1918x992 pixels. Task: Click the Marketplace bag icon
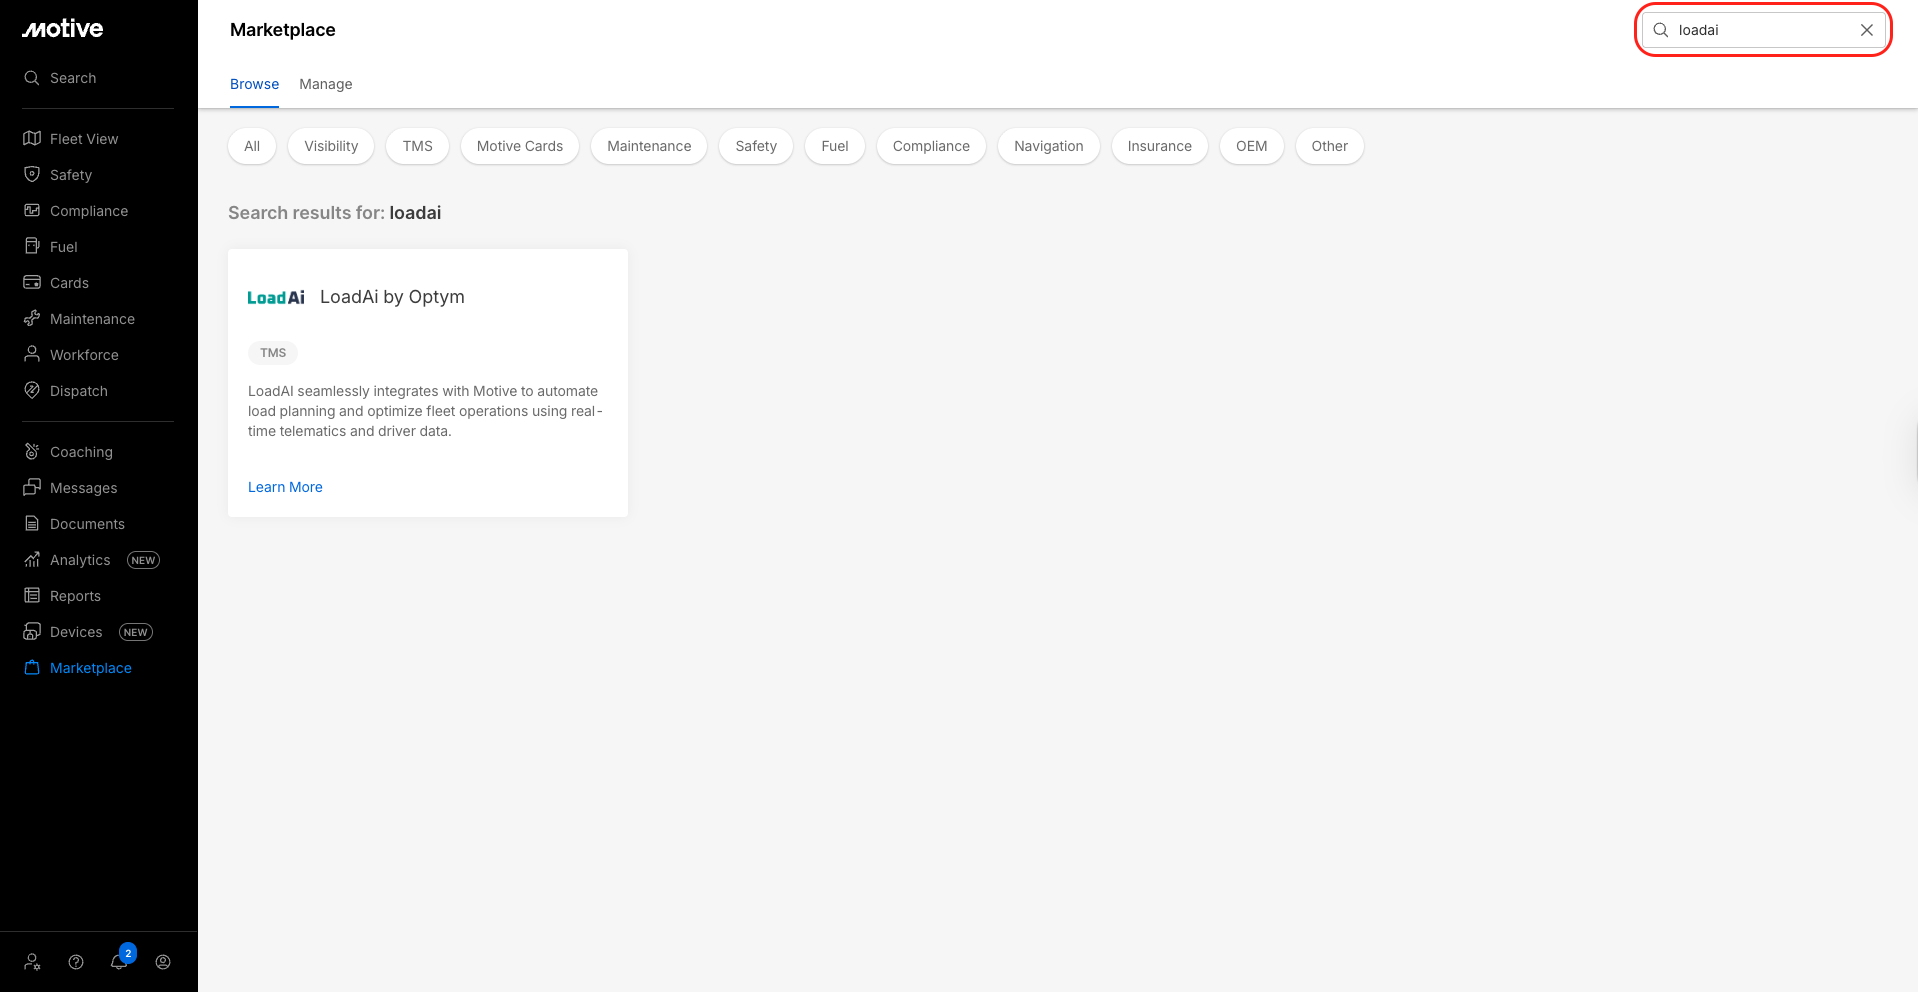(32, 668)
